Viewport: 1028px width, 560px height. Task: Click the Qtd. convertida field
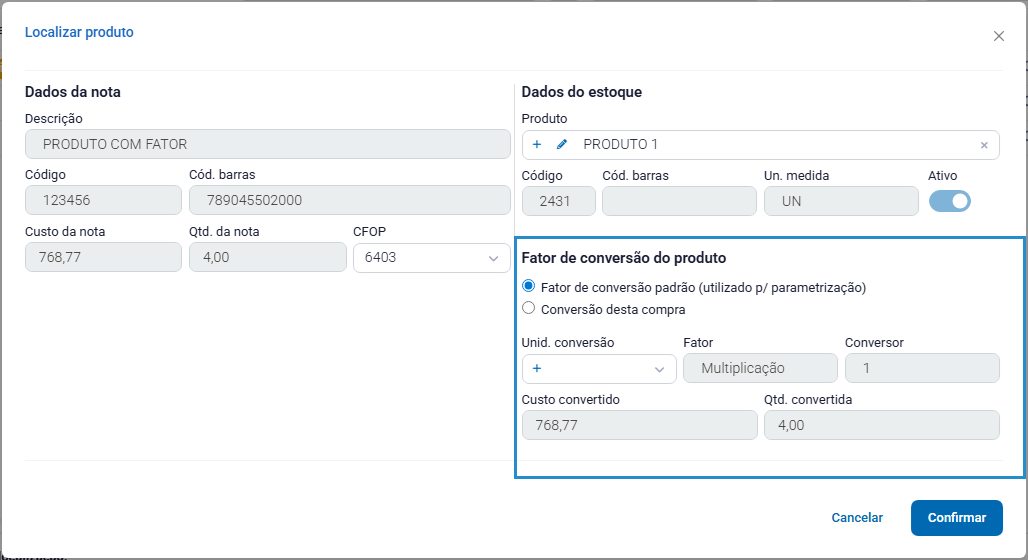coord(881,425)
